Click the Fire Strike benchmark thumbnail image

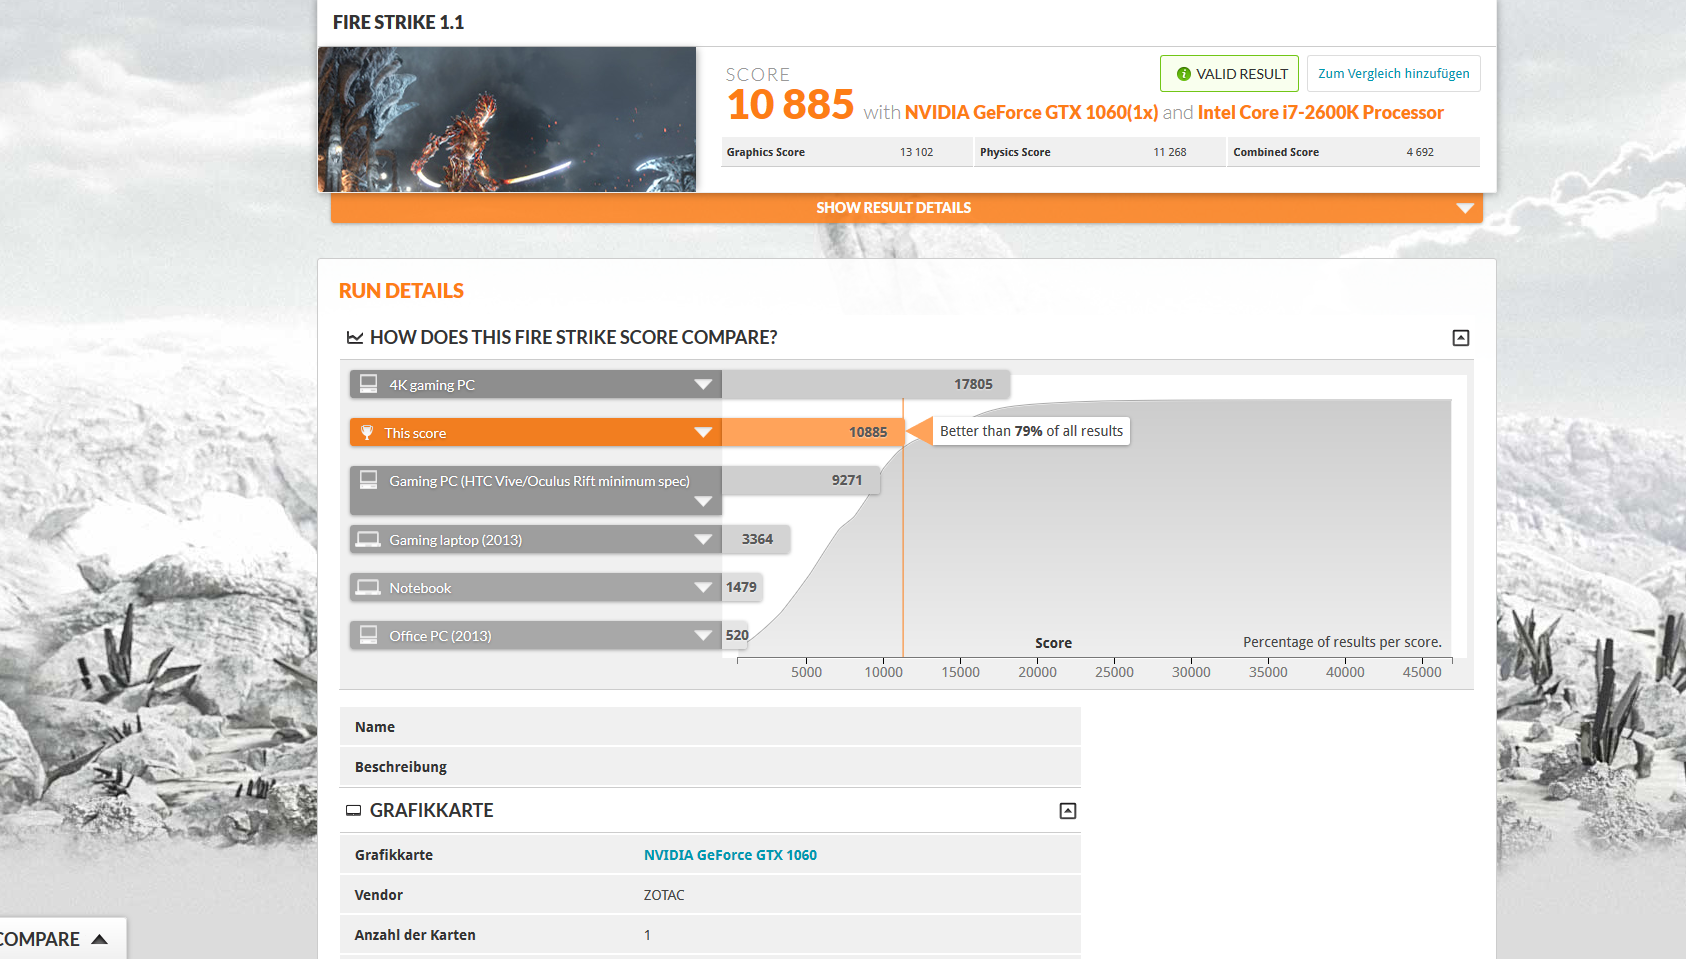click(x=507, y=119)
